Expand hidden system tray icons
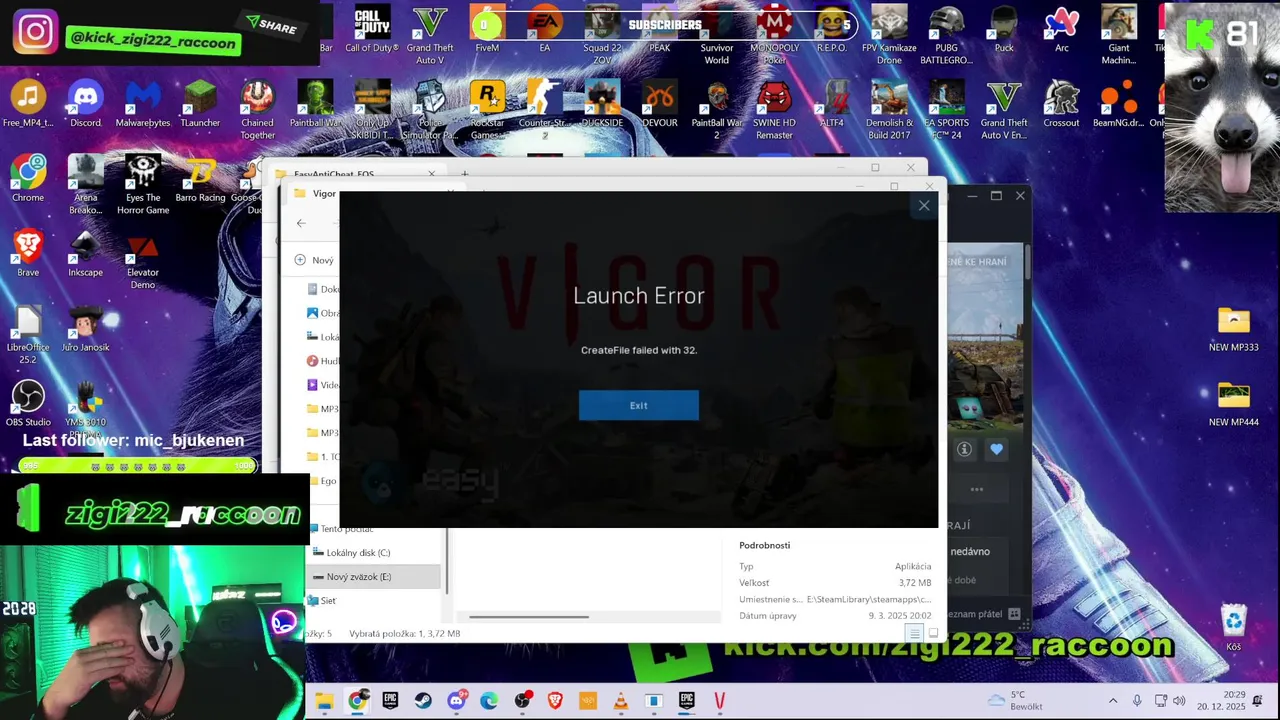1280x720 pixels. (x=1113, y=701)
